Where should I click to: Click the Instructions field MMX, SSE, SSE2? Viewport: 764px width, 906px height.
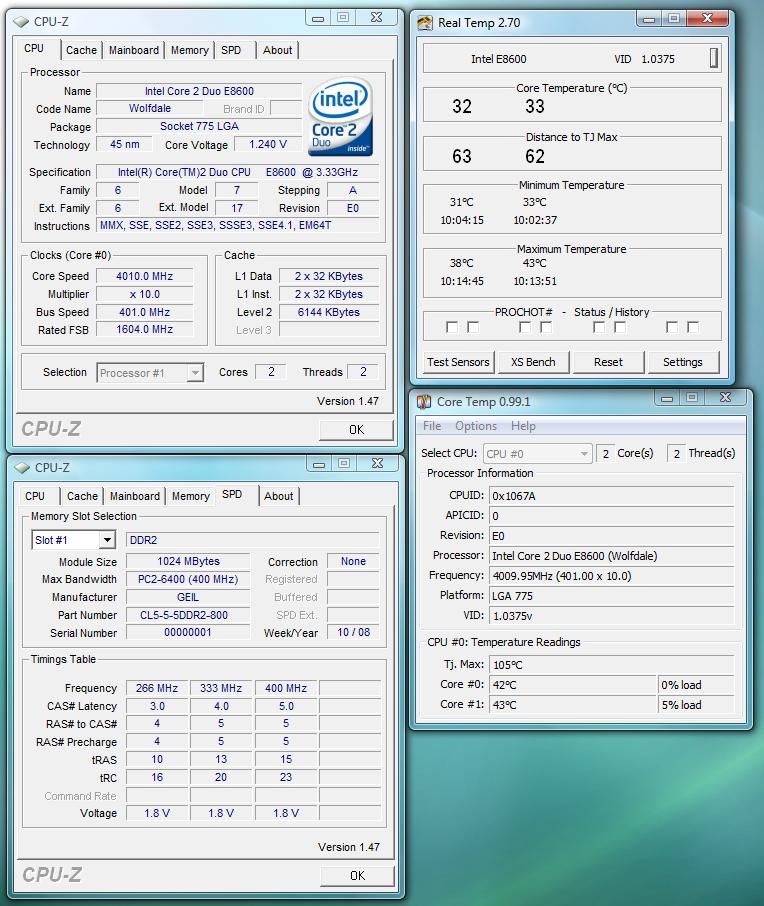point(238,225)
